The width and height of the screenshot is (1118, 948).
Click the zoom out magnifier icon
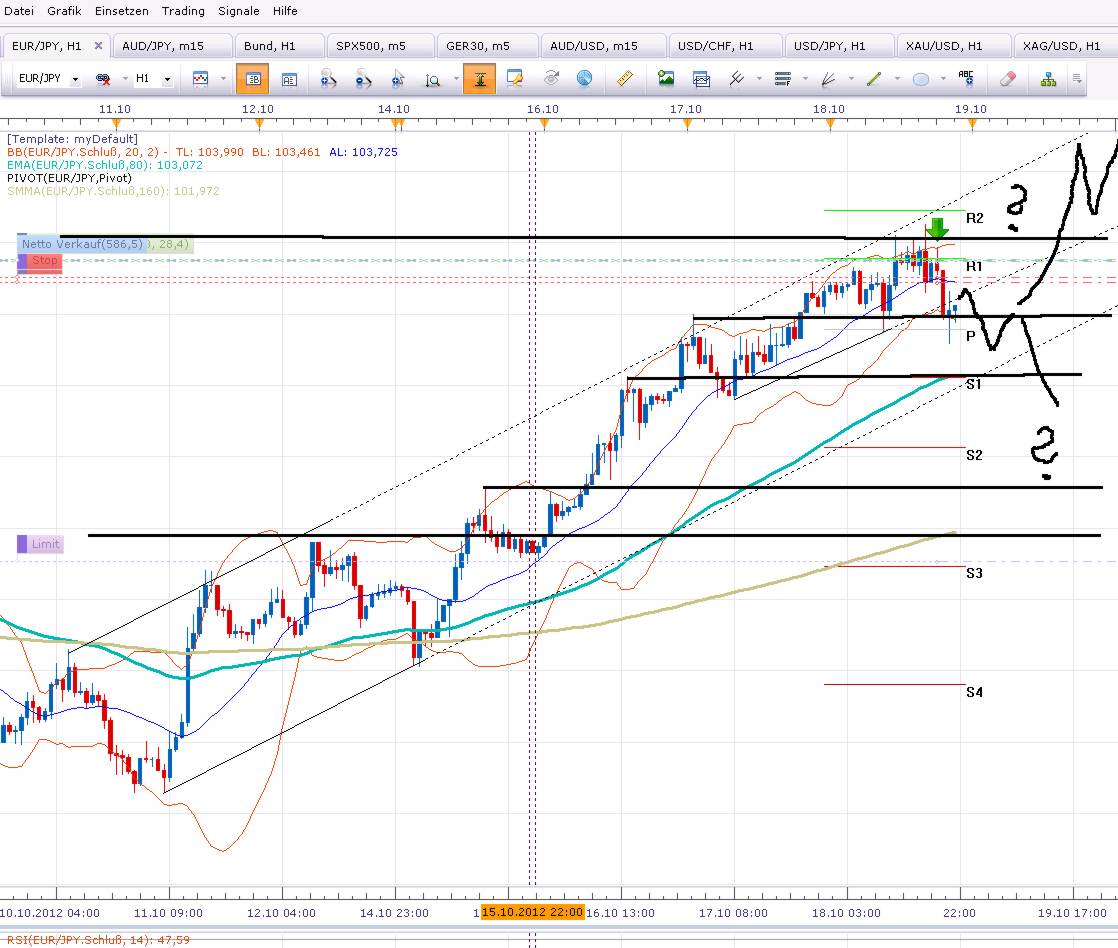coord(363,79)
